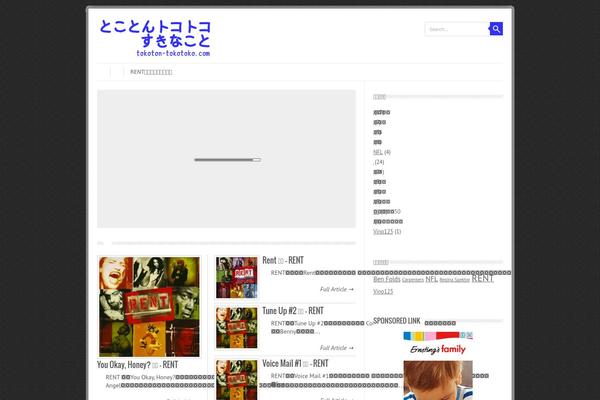Select the NFL tag in tag cloud
Image resolution: width=600 pixels, height=400 pixels.
[431, 279]
